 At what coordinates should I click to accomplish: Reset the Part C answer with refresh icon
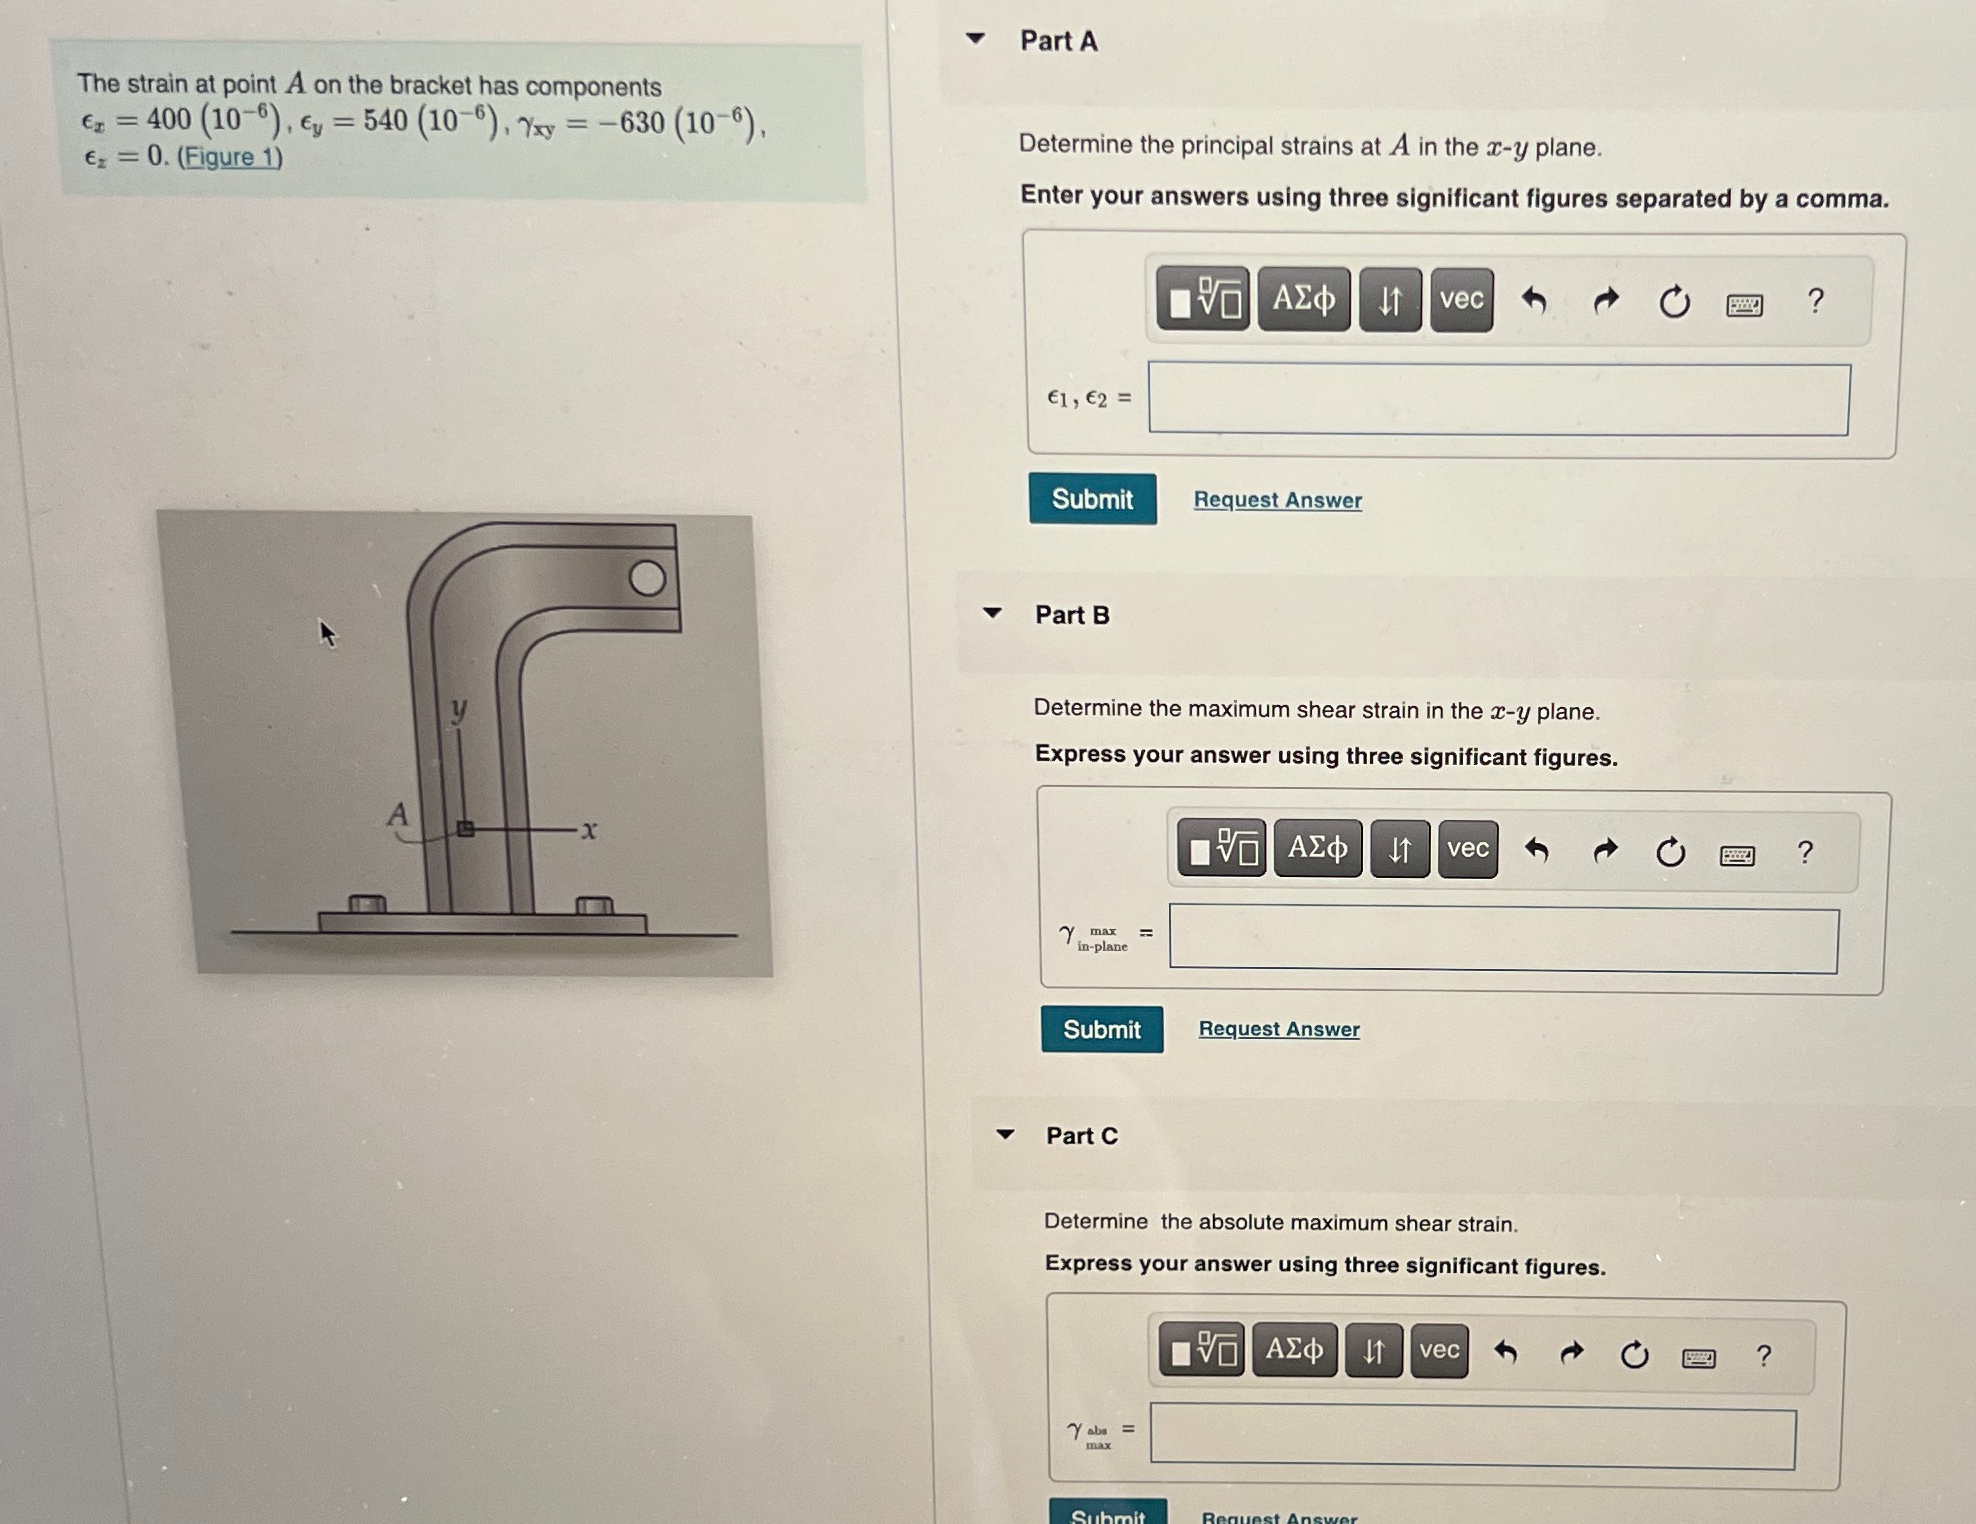[x=1634, y=1354]
